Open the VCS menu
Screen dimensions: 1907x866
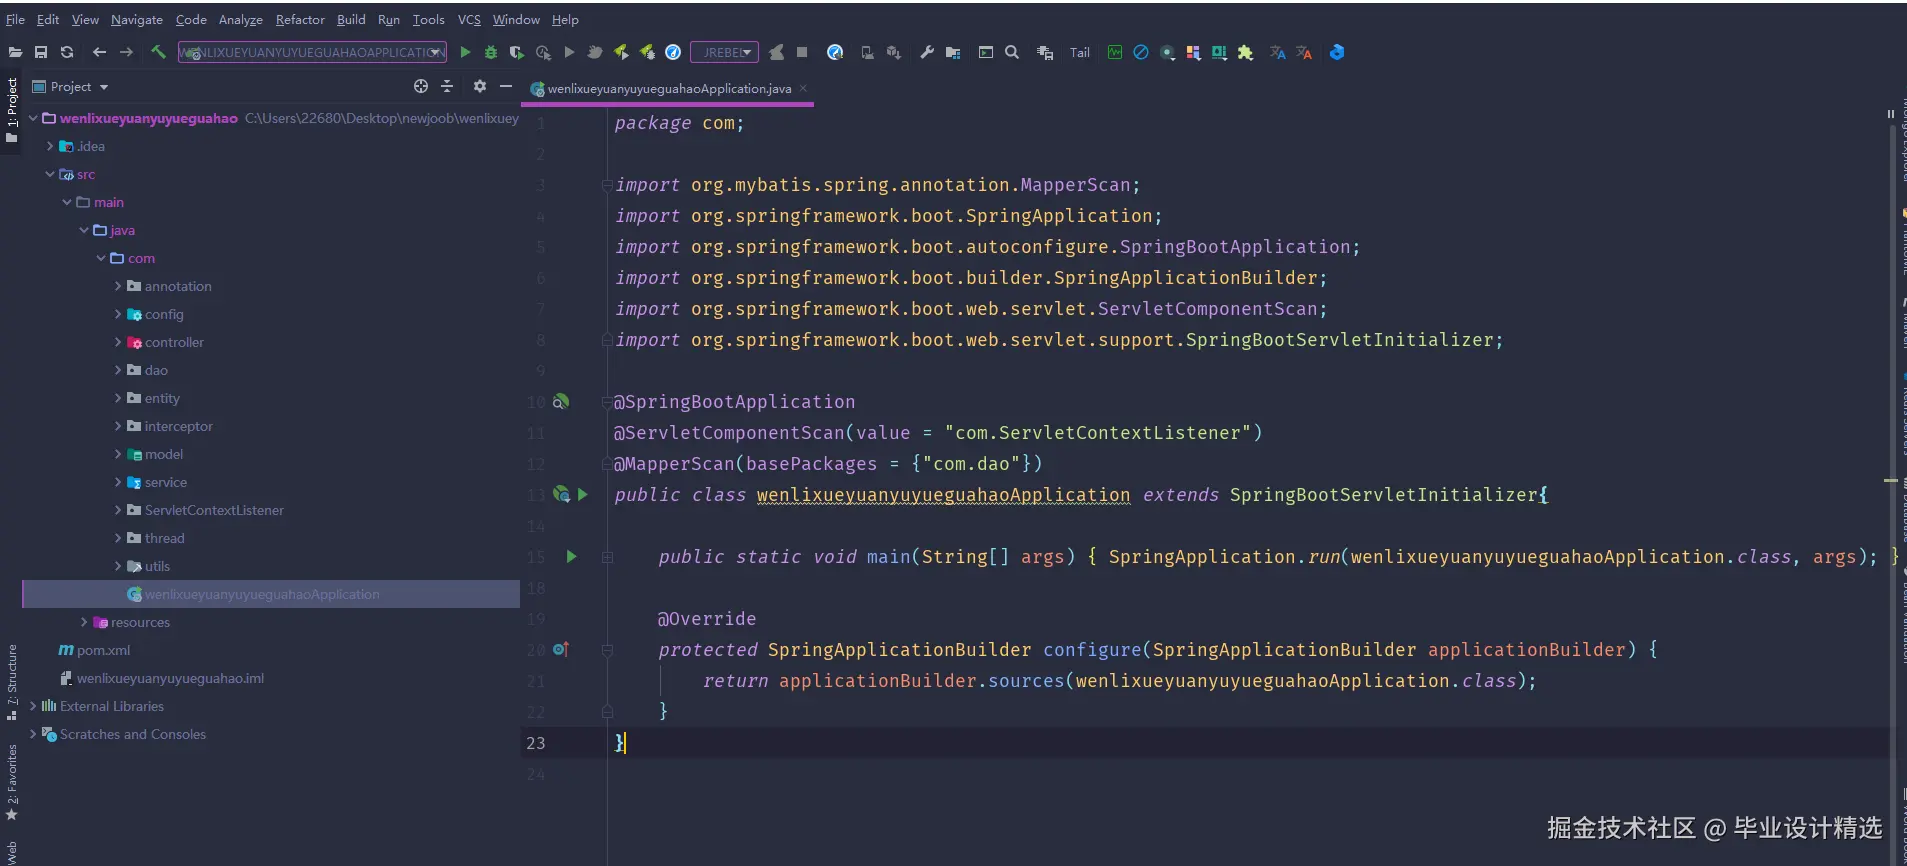click(469, 19)
